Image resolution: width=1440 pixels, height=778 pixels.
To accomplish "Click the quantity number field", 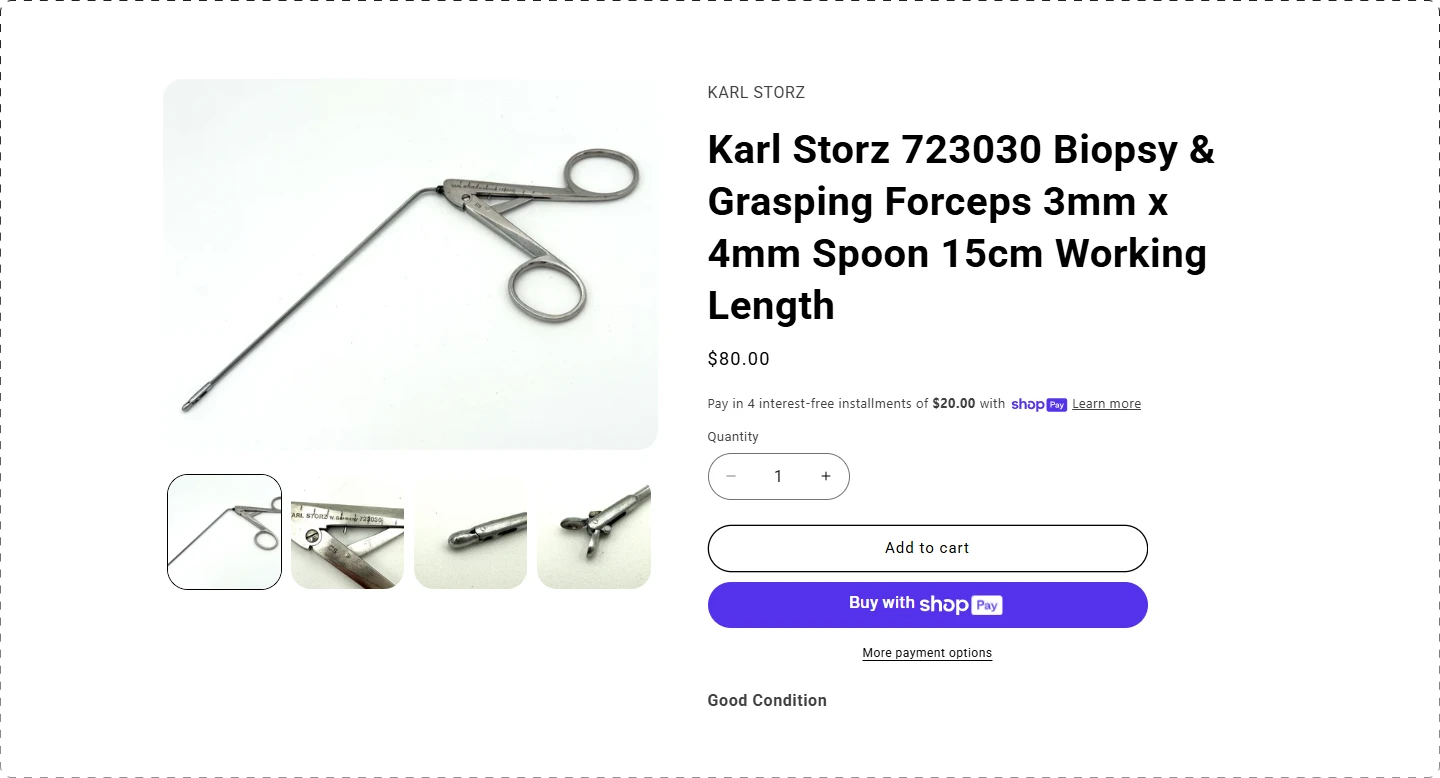I will [x=778, y=476].
